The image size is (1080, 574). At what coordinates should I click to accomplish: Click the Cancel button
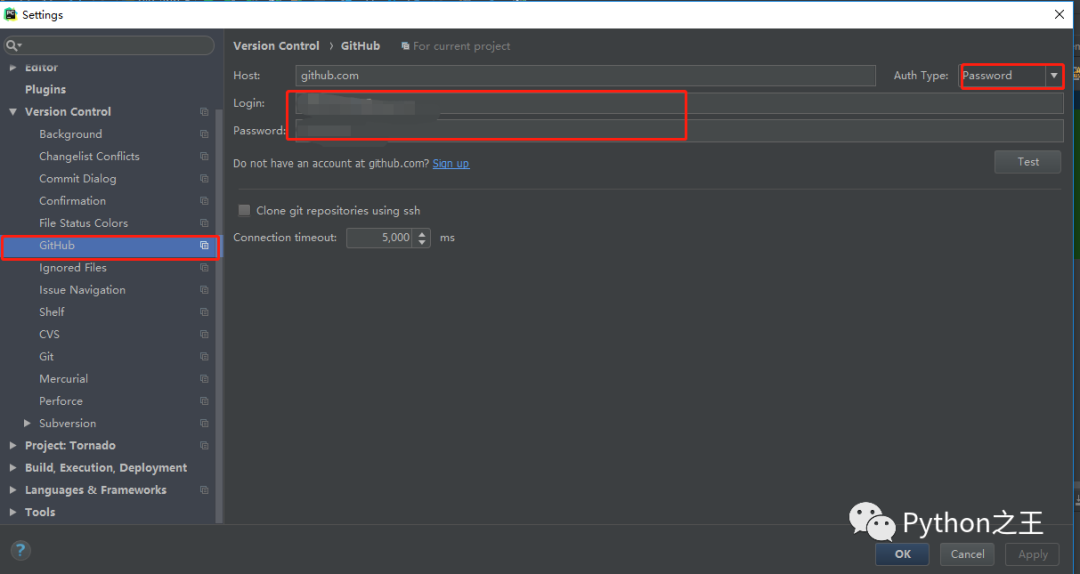(967, 554)
